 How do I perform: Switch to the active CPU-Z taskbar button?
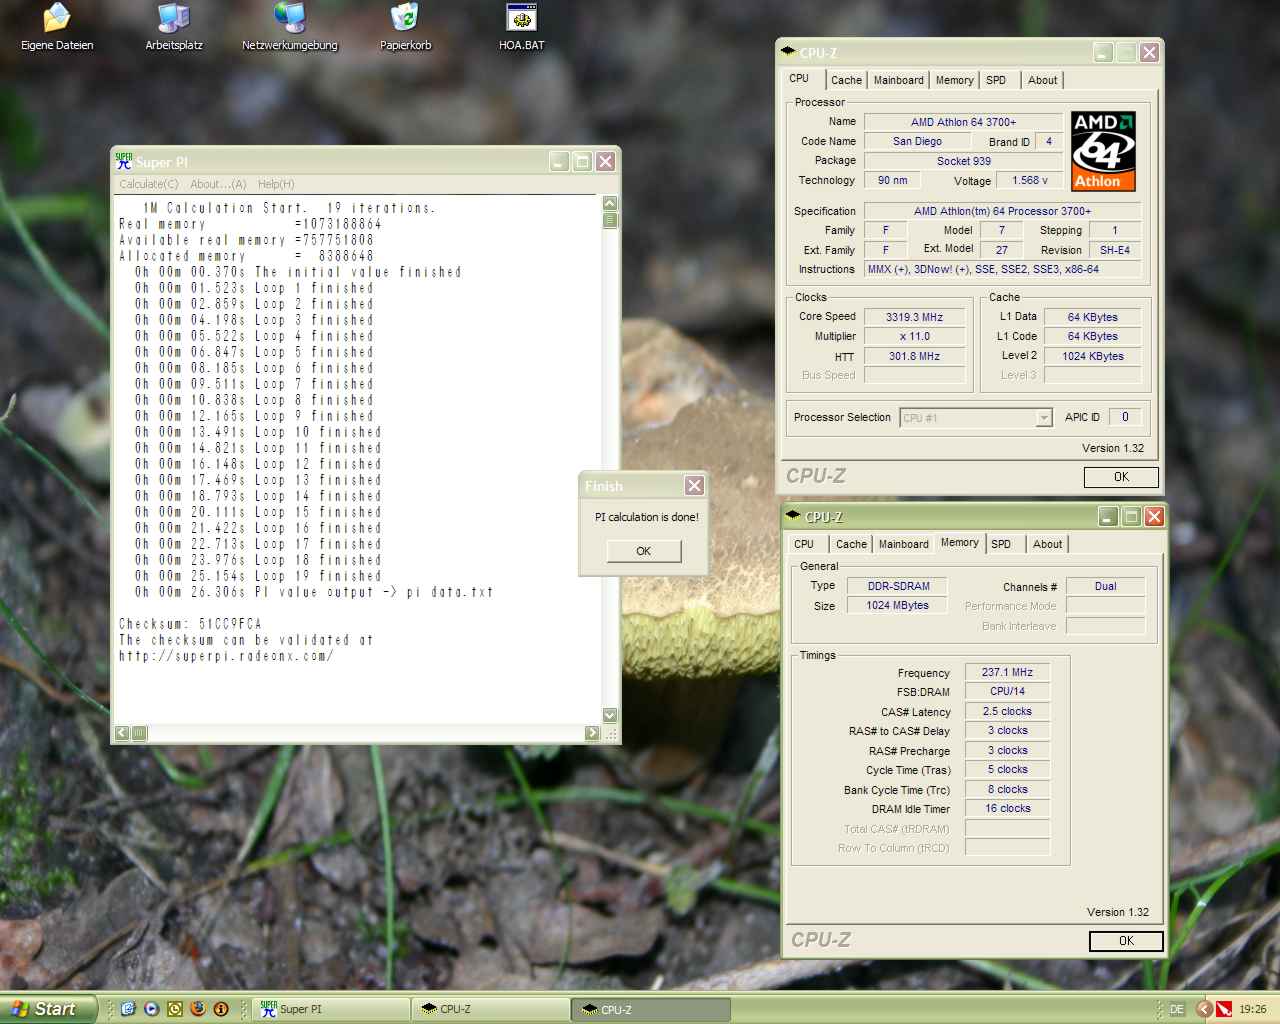(x=650, y=1009)
